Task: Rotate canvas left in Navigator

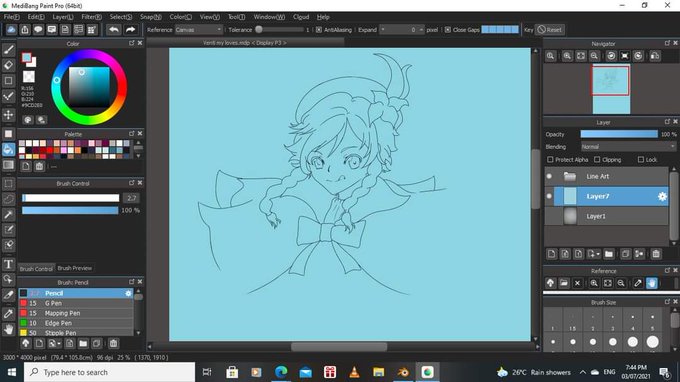Action: click(611, 56)
